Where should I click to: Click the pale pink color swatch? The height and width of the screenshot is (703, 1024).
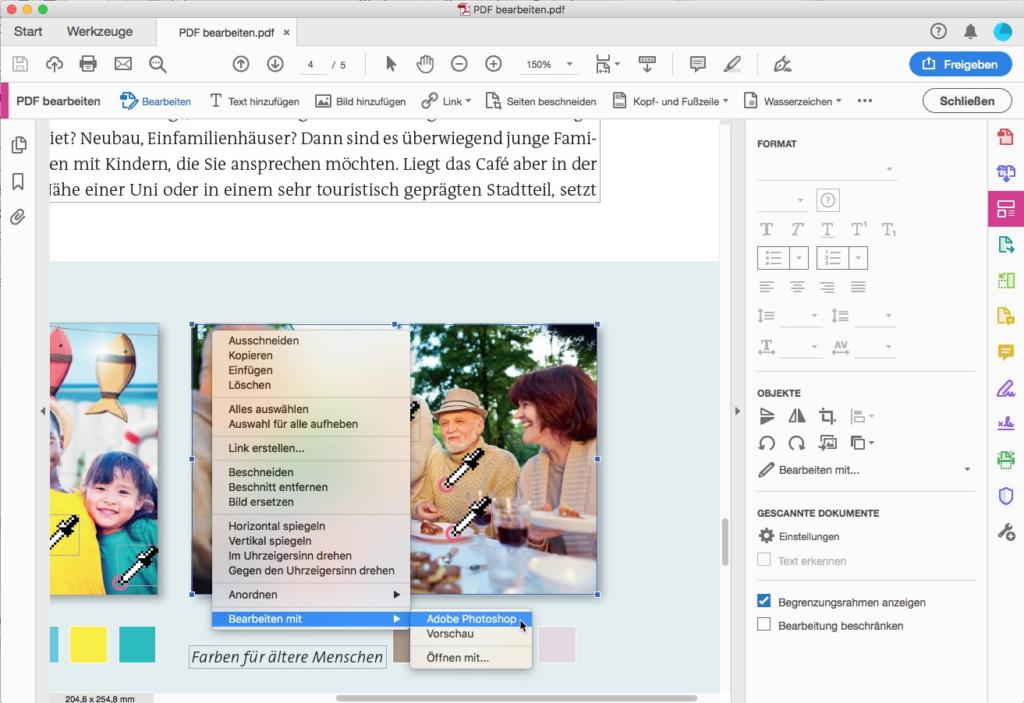click(557, 644)
